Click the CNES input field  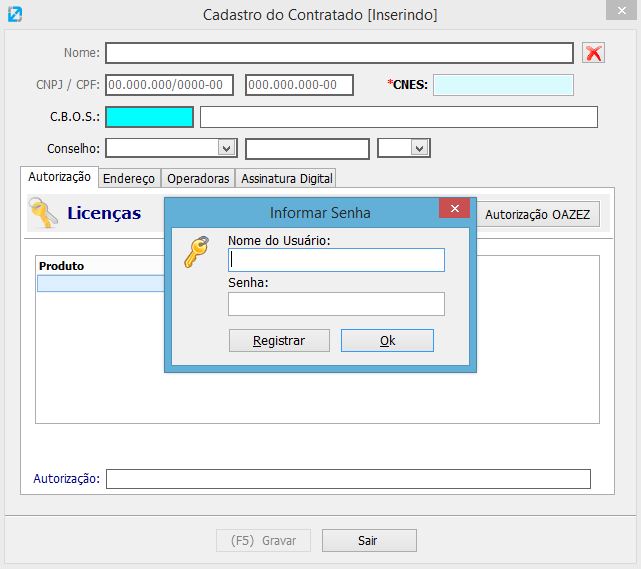click(x=503, y=85)
